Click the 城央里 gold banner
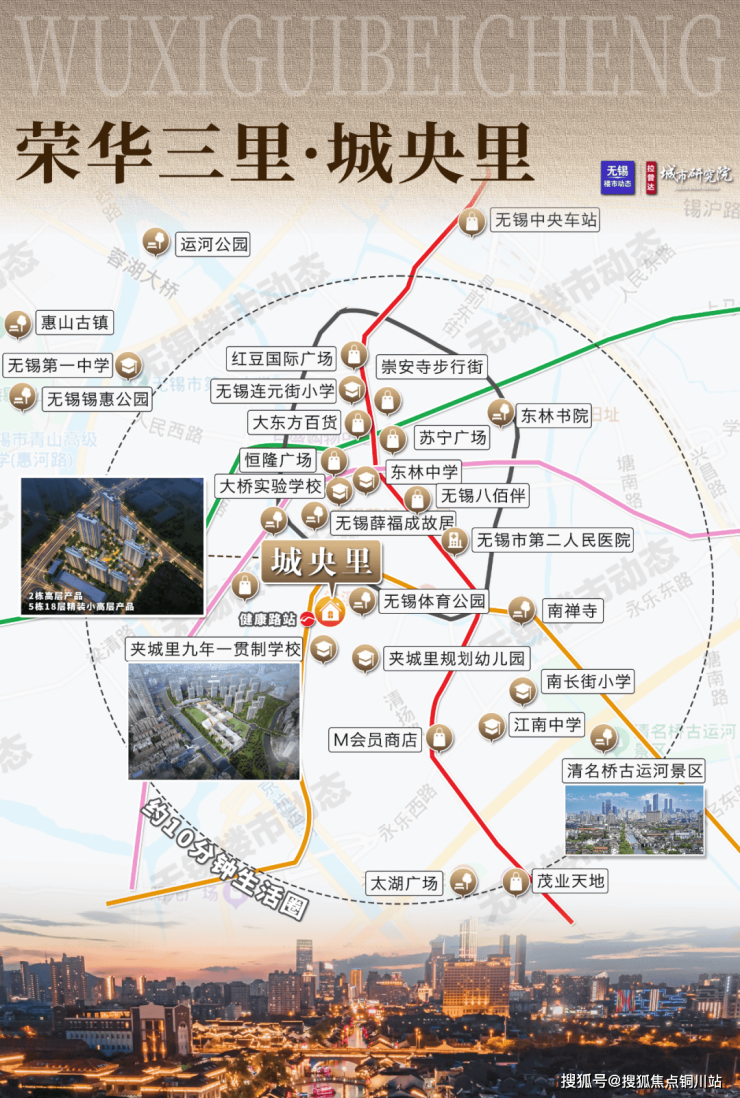The height and width of the screenshot is (1098, 740). [x=322, y=562]
